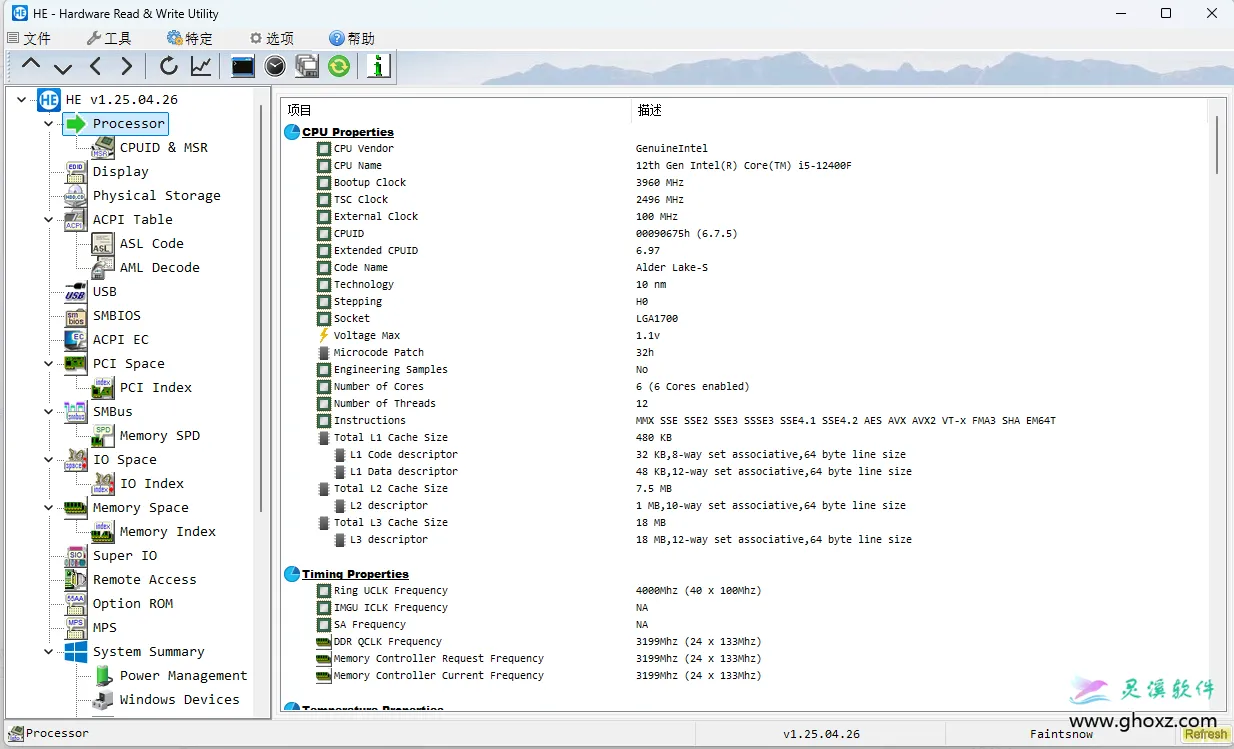The width and height of the screenshot is (1234, 749).
Task: Select the Memory SPD icon
Action: 103,436
